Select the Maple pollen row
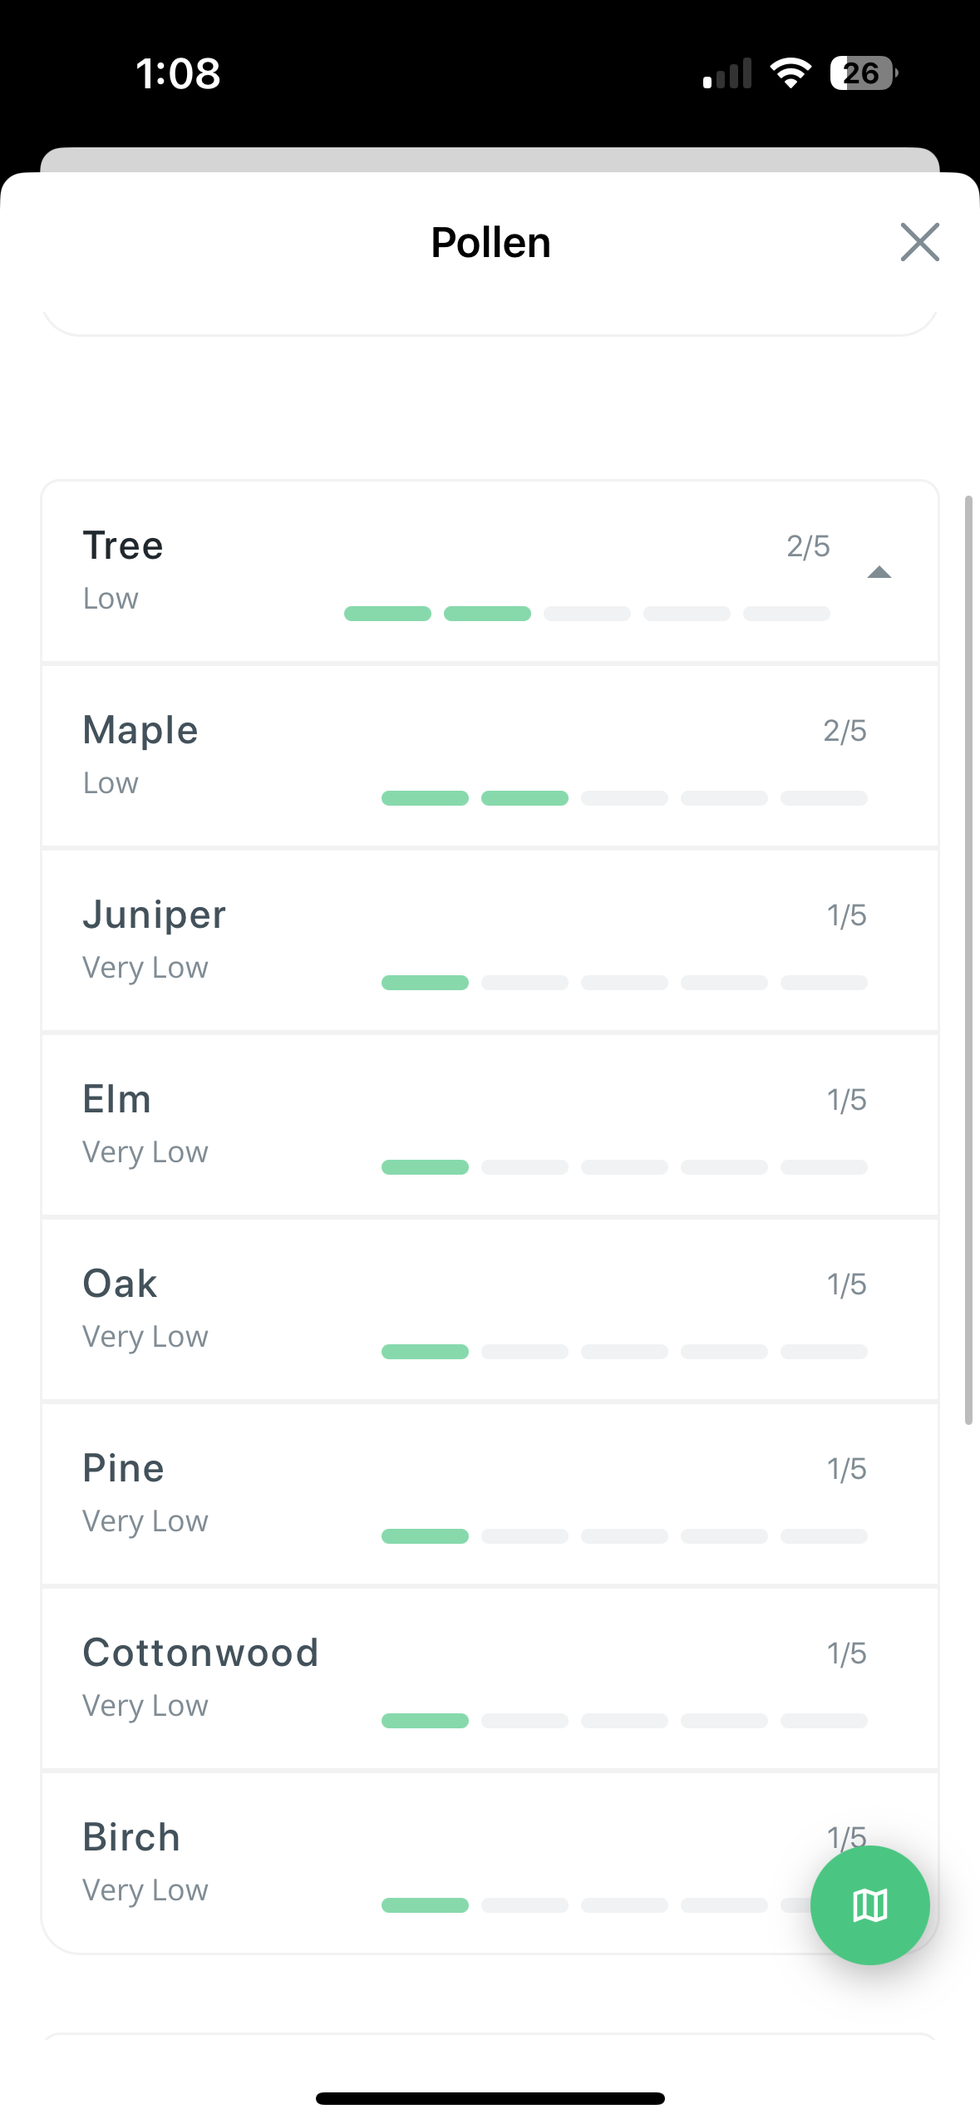This screenshot has width=980, height=2125. point(490,756)
